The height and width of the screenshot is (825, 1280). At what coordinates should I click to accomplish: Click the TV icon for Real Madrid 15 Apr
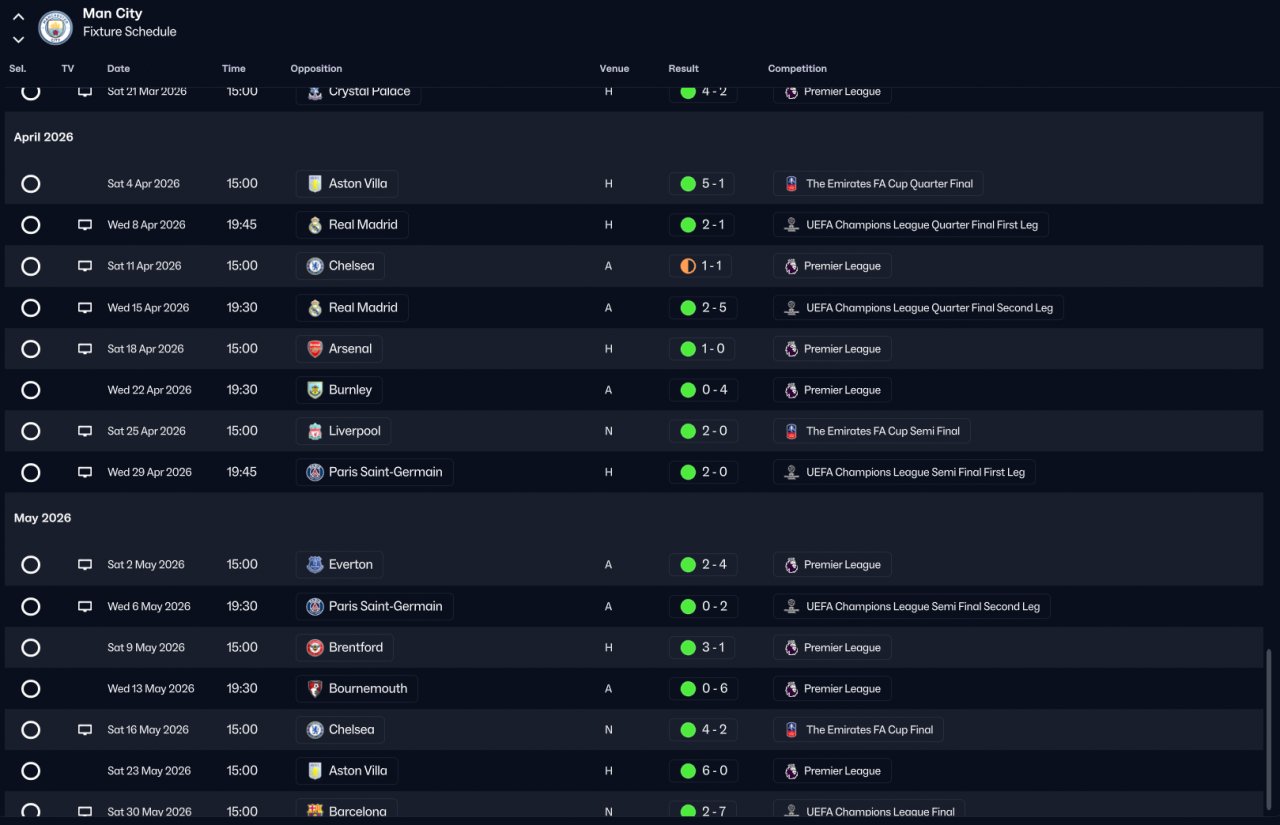pos(85,308)
